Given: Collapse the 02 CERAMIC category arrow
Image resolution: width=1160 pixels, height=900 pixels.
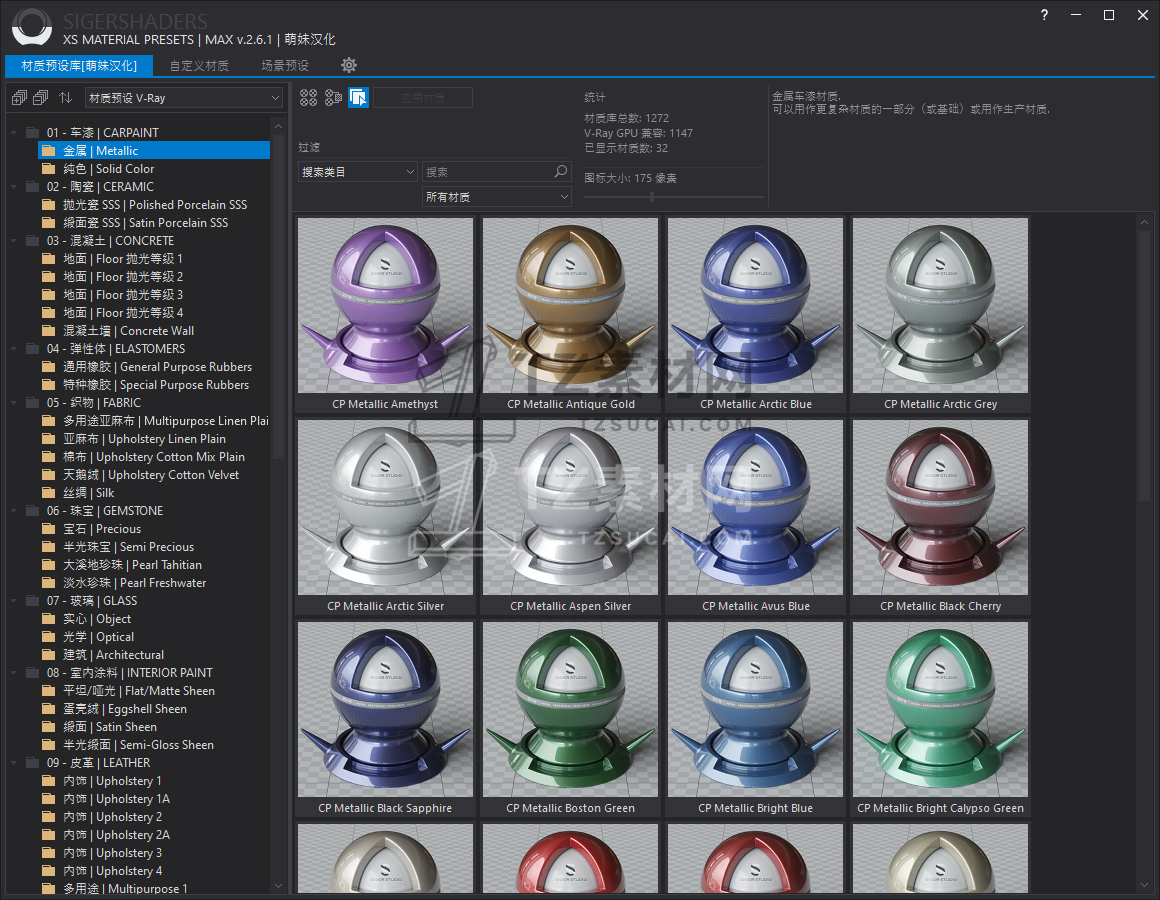Looking at the screenshot, I should tap(13, 187).
